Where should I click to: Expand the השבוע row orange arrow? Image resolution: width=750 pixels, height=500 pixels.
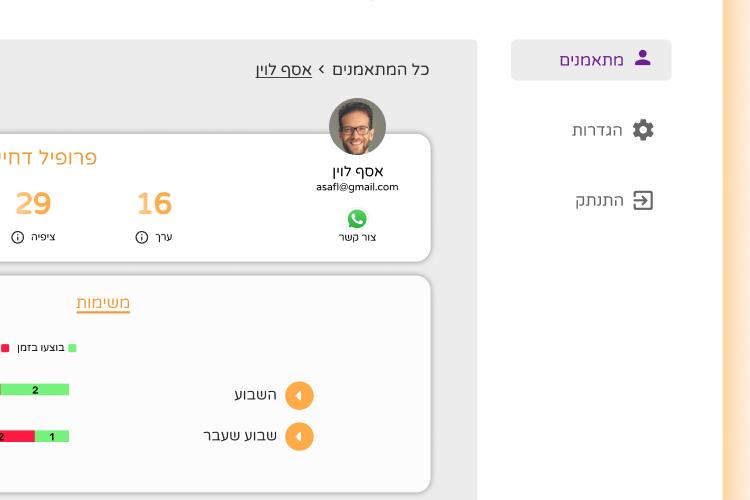coord(299,395)
